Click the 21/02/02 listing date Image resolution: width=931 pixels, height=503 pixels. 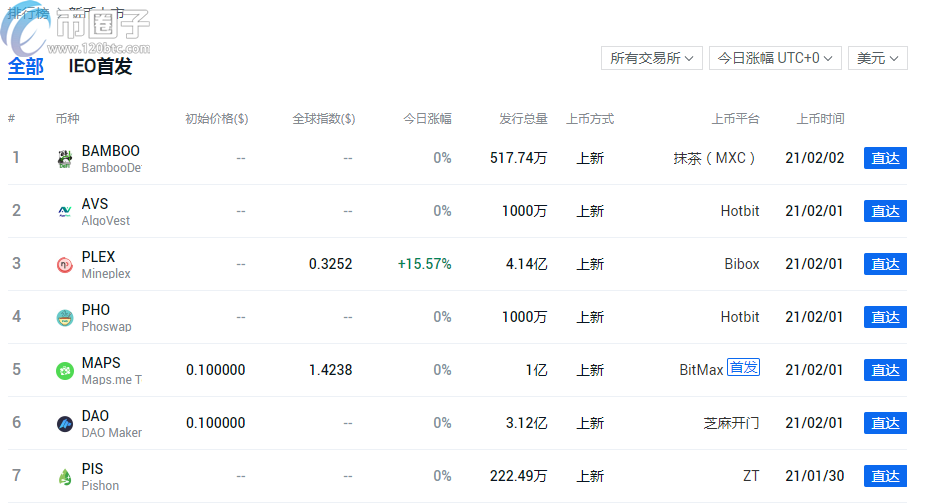pos(814,158)
